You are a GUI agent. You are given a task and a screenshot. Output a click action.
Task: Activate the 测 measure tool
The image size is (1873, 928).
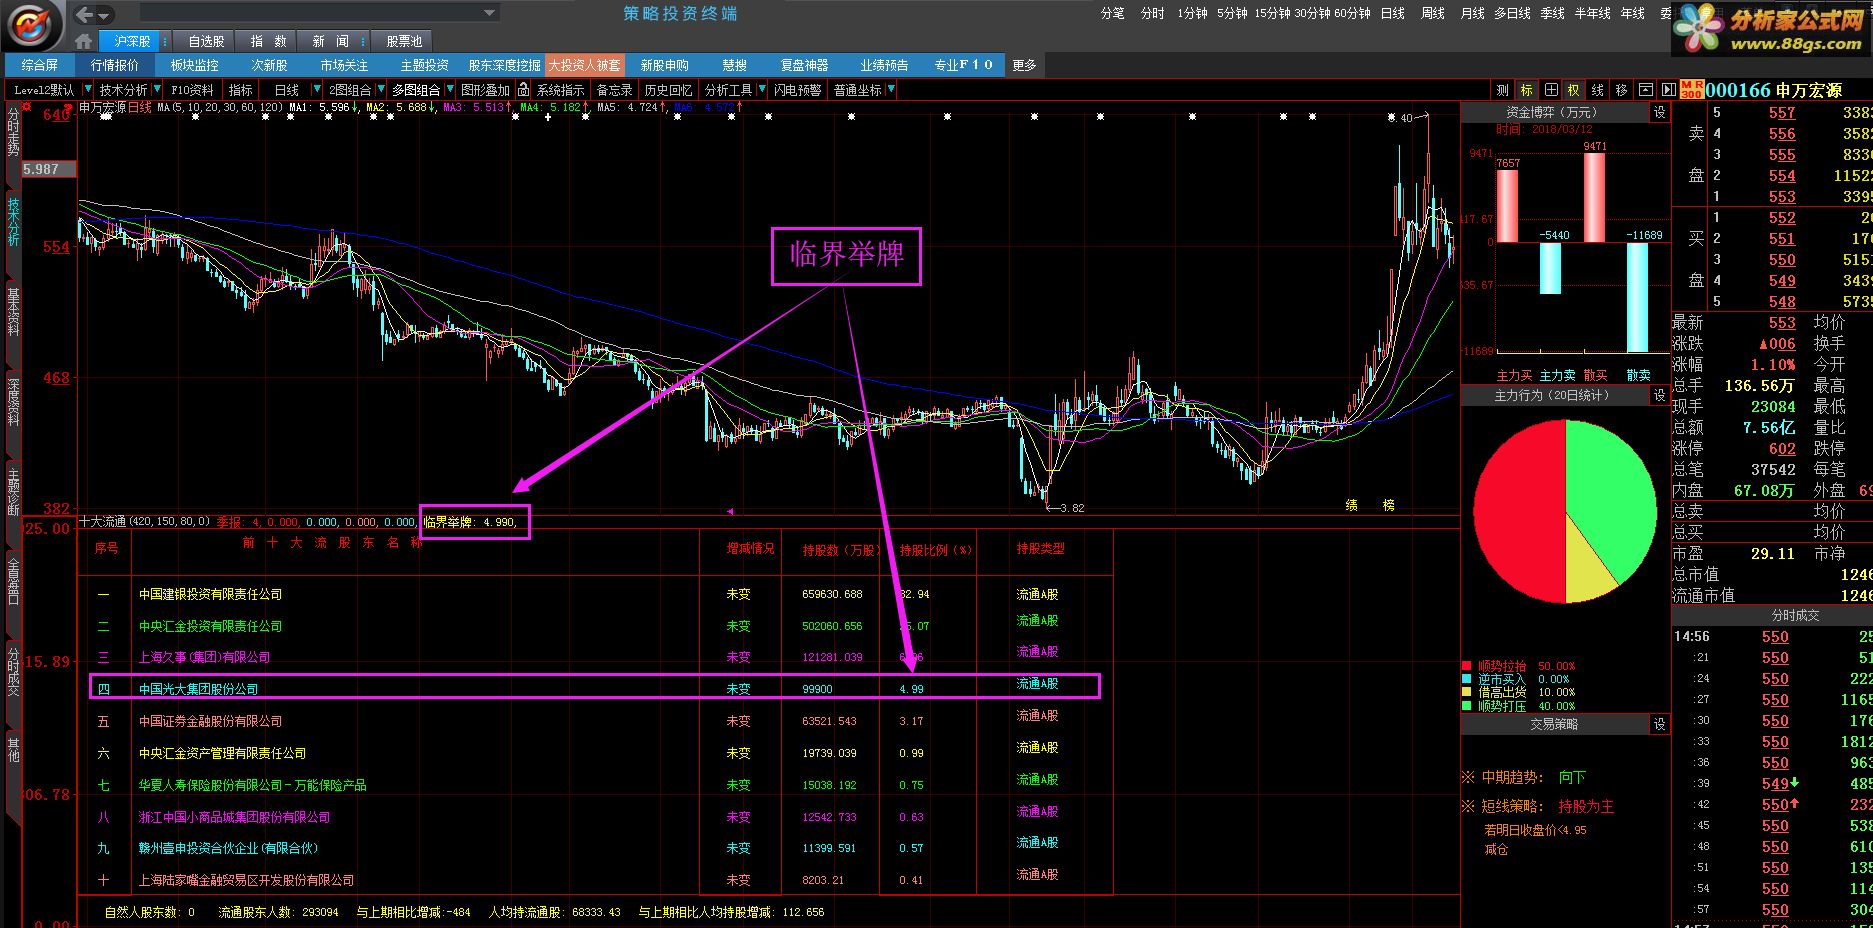click(1502, 90)
